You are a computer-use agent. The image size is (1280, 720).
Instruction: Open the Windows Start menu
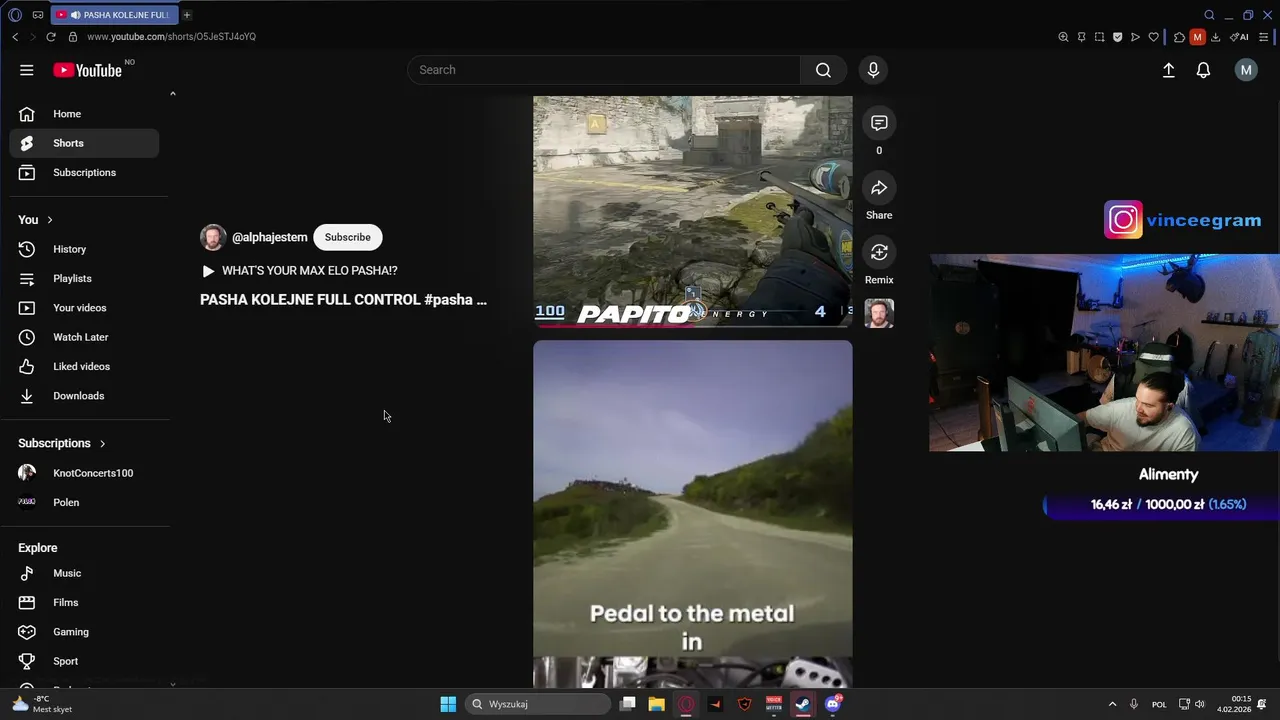pyautogui.click(x=448, y=704)
